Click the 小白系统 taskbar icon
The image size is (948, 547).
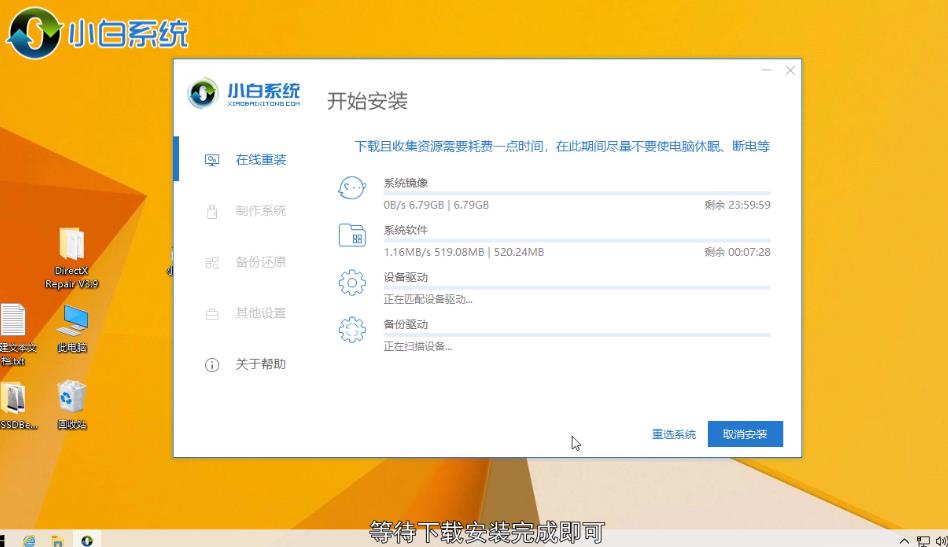click(87, 540)
